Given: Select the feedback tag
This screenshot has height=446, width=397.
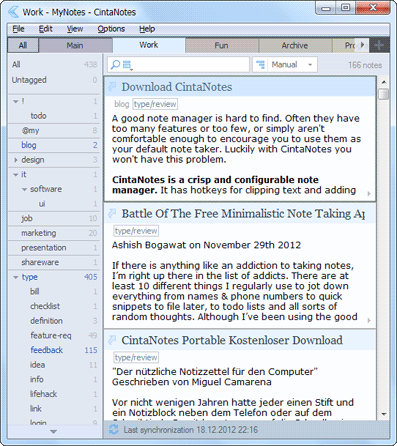Looking at the screenshot, I should [47, 350].
